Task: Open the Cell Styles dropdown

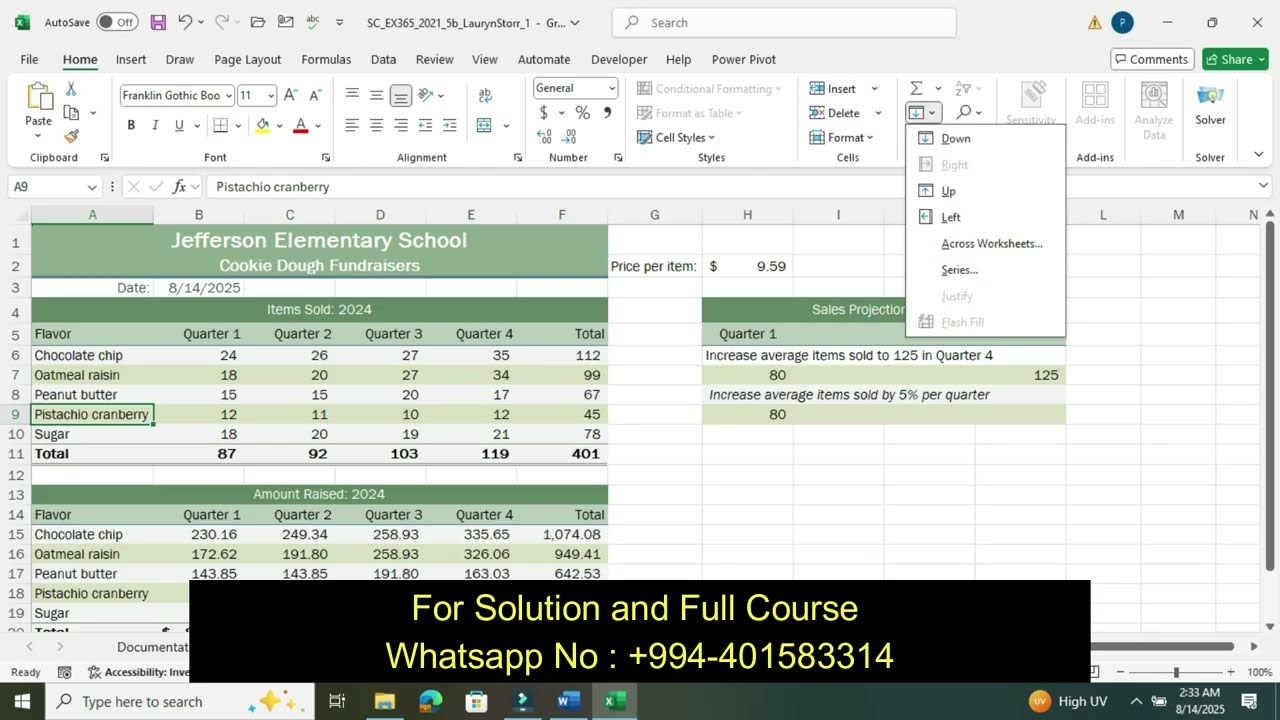Action: pos(677,138)
